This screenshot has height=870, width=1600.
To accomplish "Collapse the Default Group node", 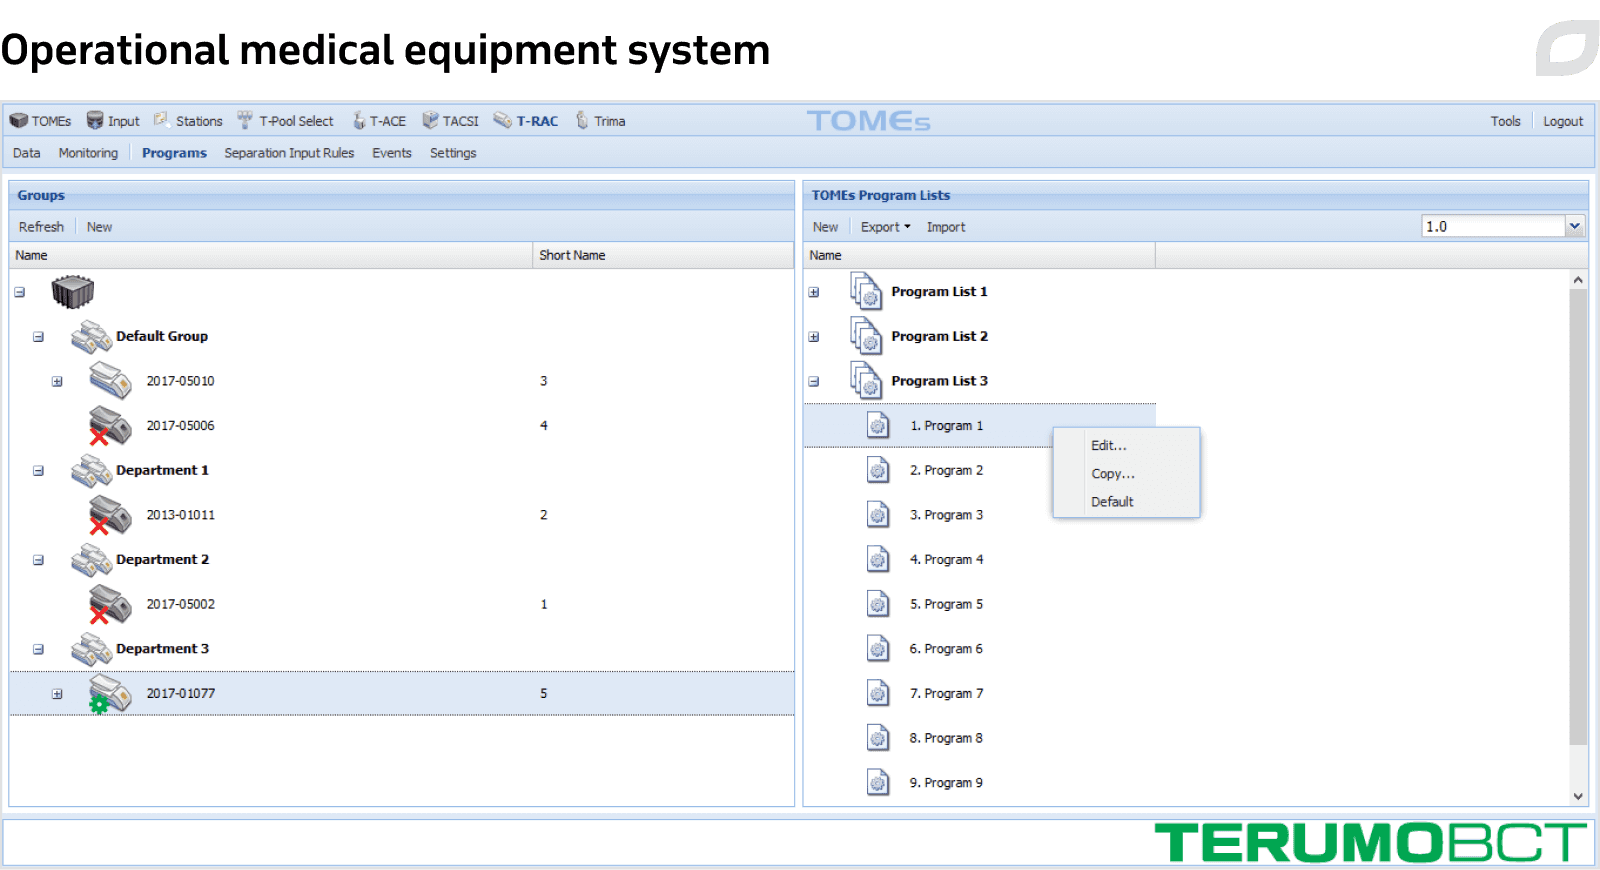I will pos(38,337).
